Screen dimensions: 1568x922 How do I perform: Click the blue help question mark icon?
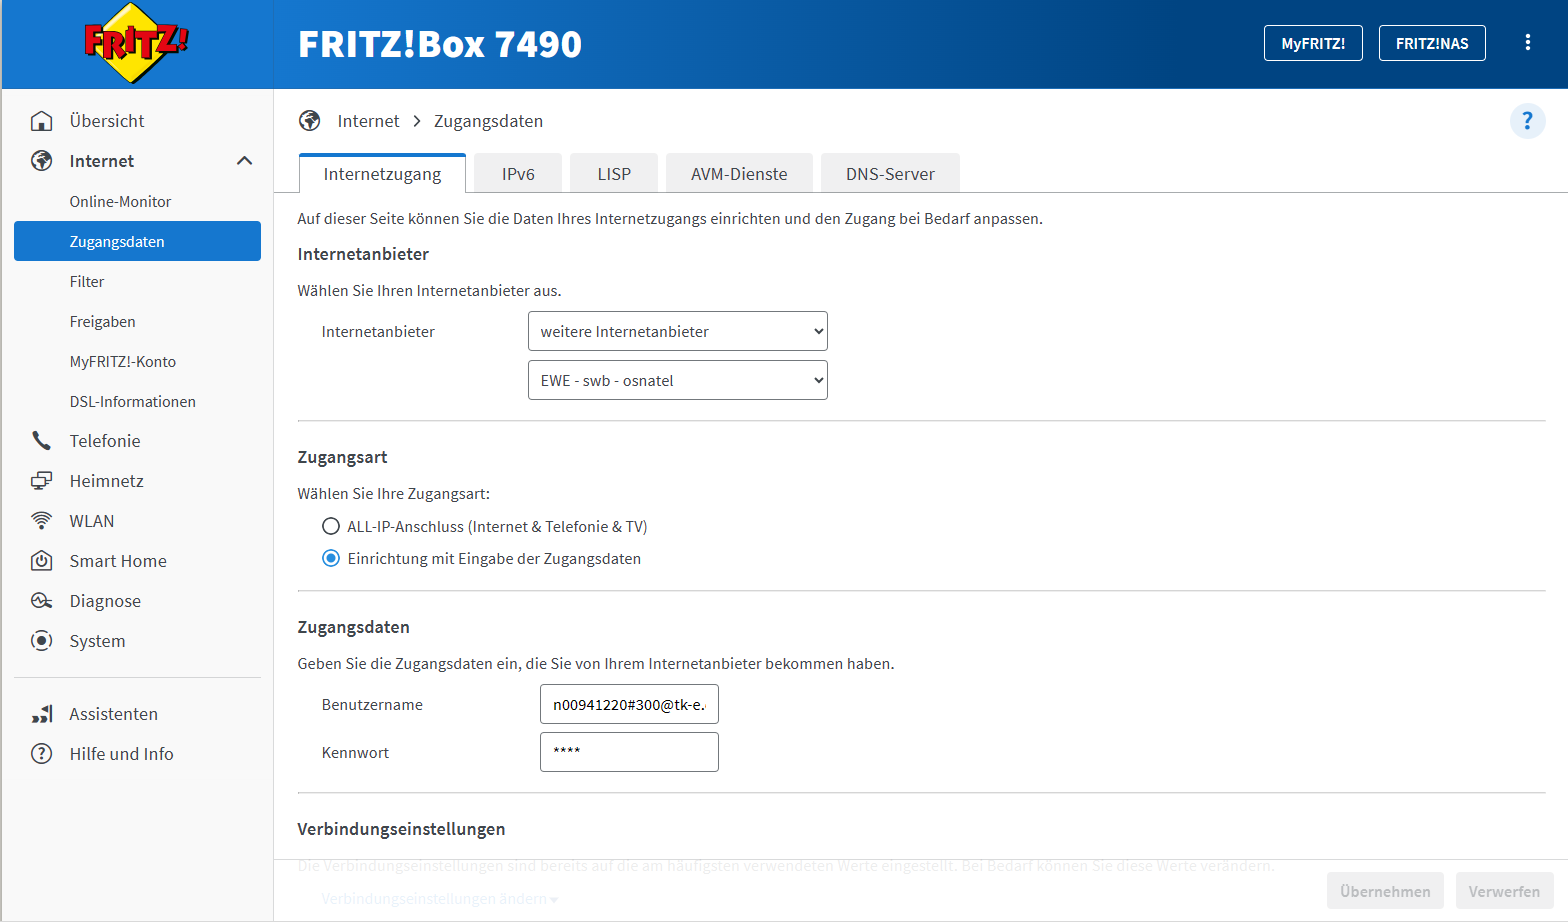1526,121
